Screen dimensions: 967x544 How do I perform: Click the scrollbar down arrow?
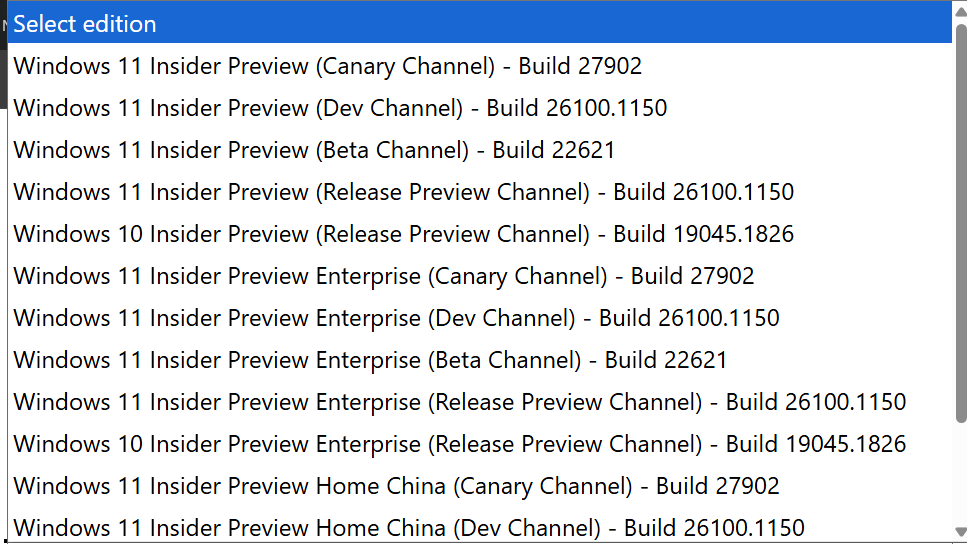[x=961, y=532]
